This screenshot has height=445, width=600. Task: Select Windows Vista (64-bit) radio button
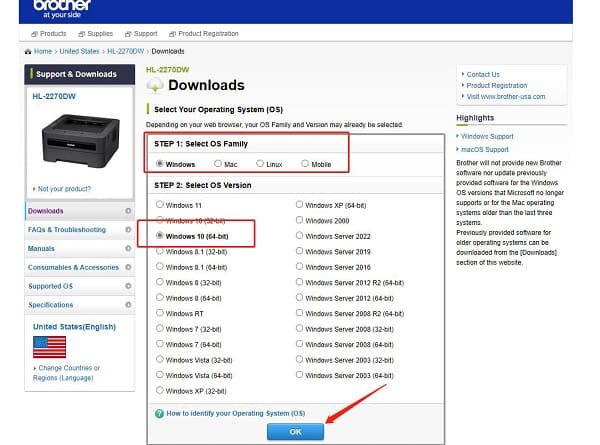tap(160, 375)
